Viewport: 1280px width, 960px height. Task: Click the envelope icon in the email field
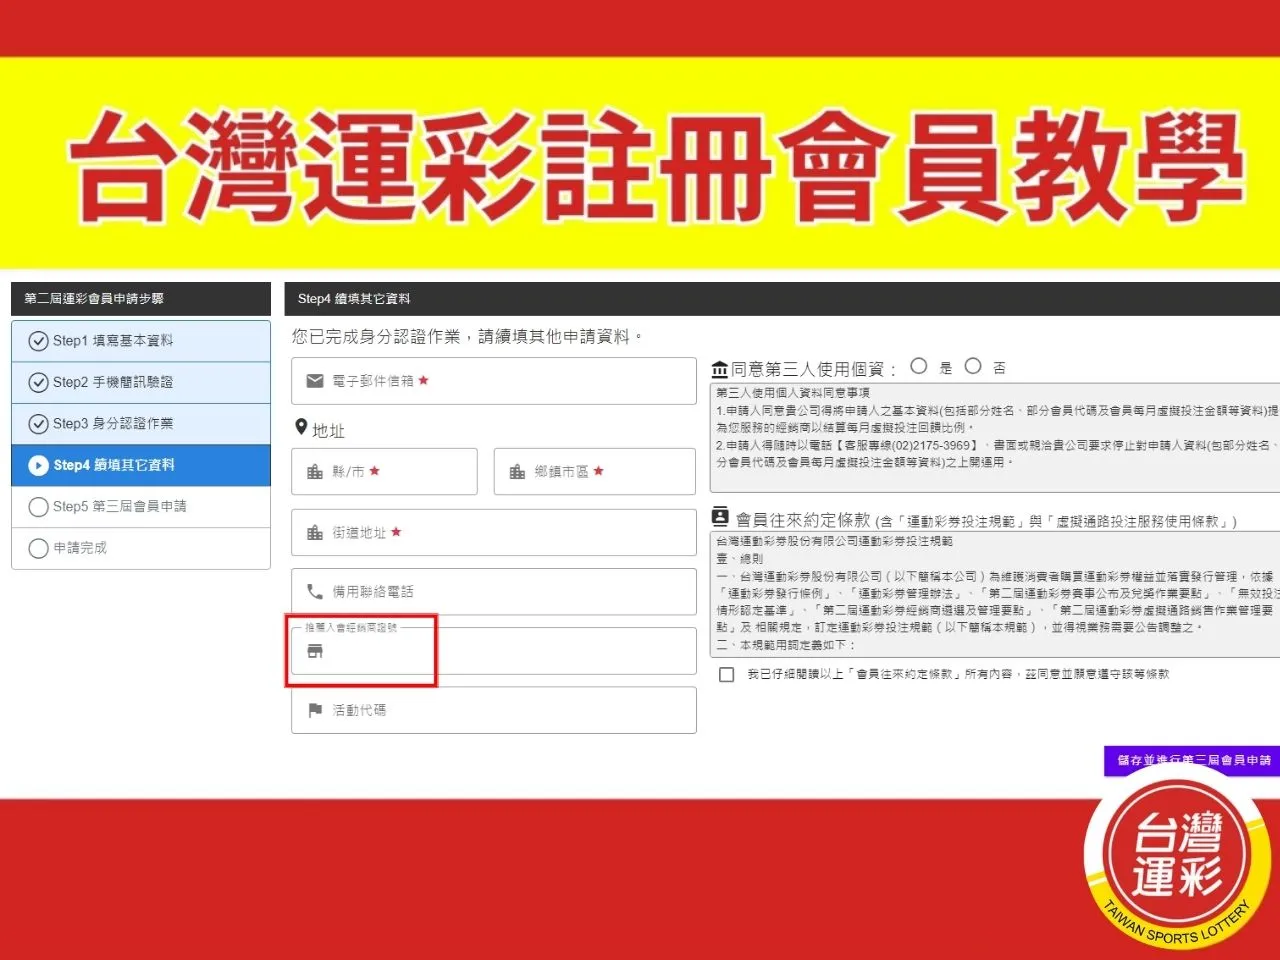315,381
